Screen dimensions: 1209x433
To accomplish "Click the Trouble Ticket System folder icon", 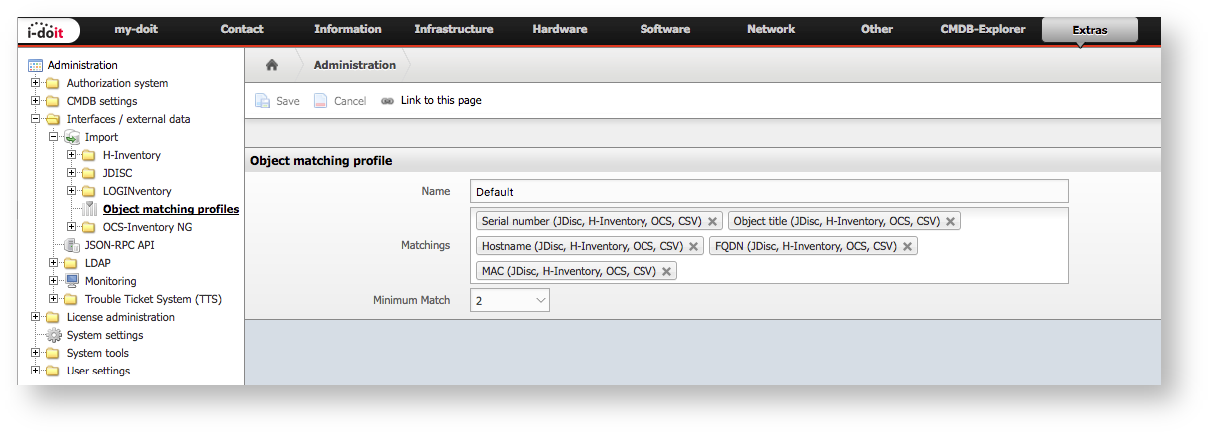I will point(71,299).
